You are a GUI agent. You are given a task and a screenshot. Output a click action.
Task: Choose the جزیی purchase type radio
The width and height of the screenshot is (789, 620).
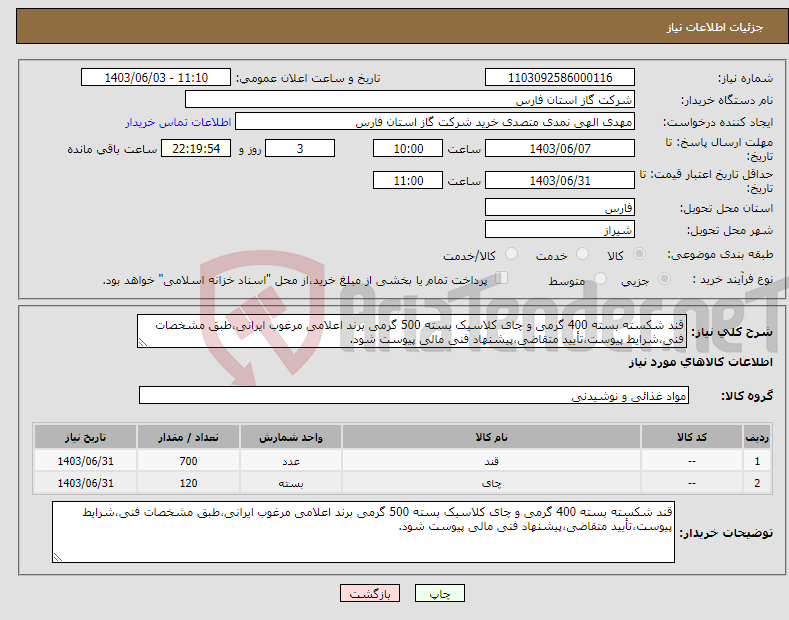pos(664,279)
